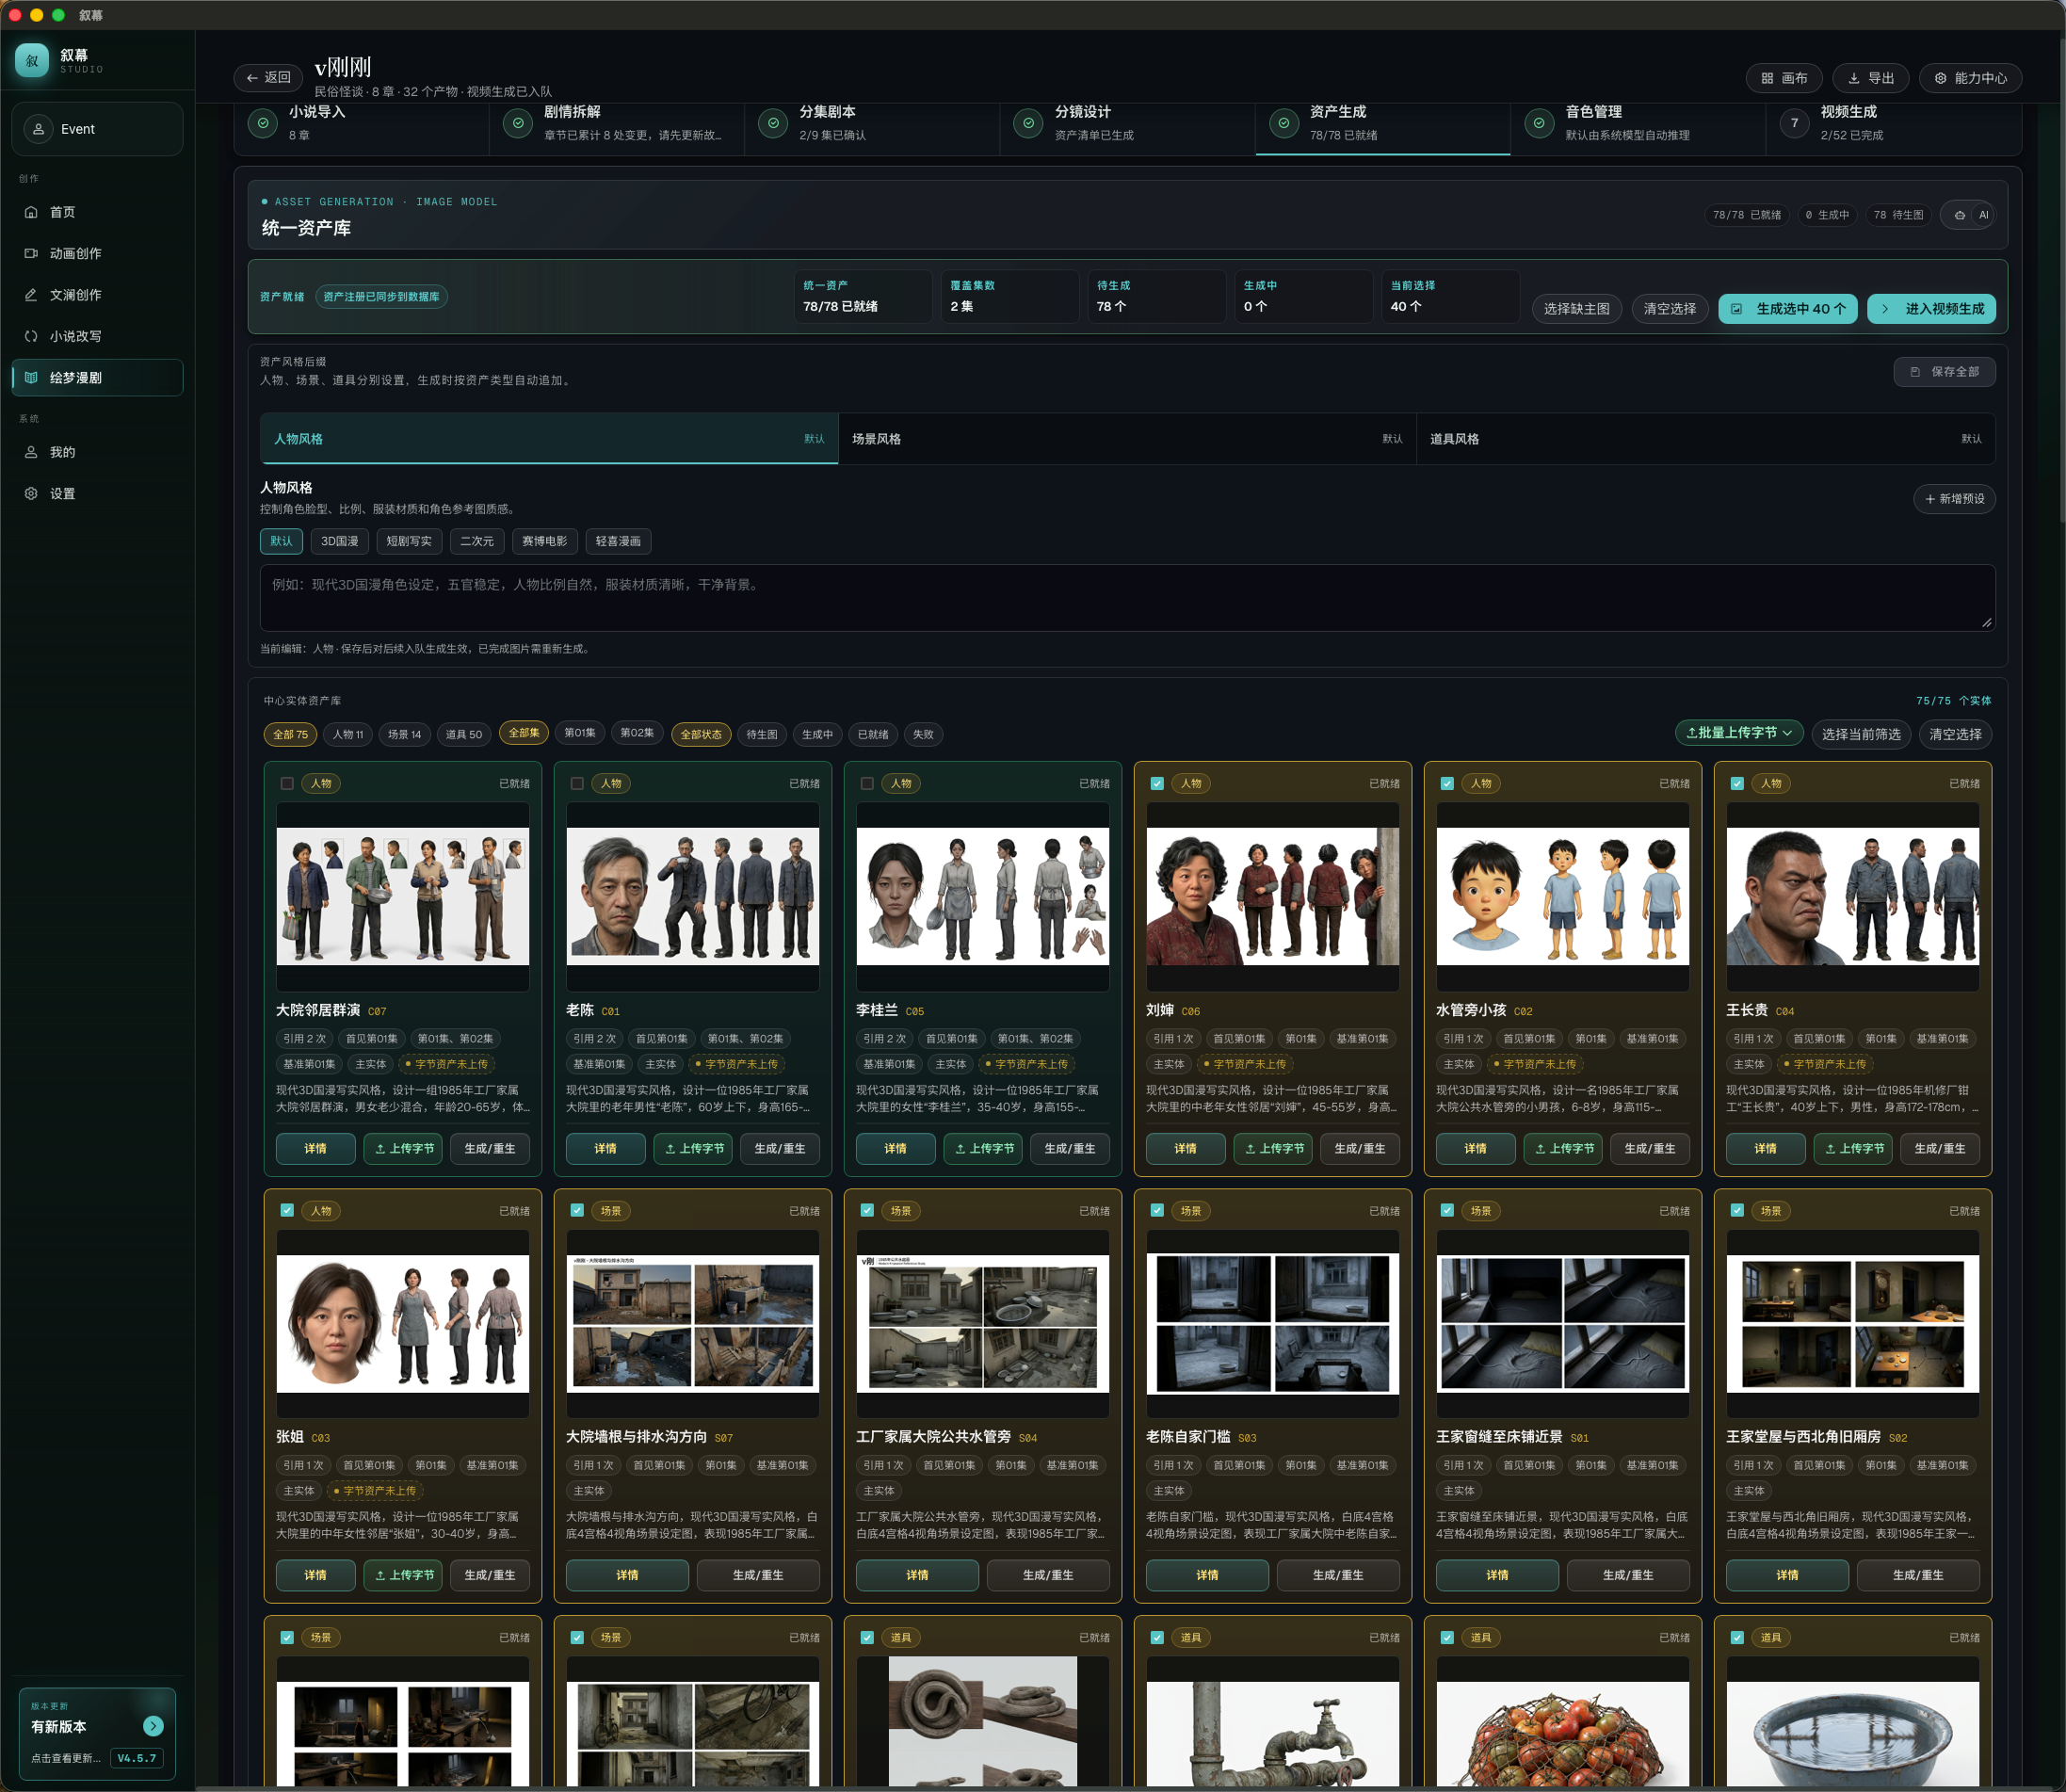
Task: Open the 小说改写 refresh icon
Action: 31,336
